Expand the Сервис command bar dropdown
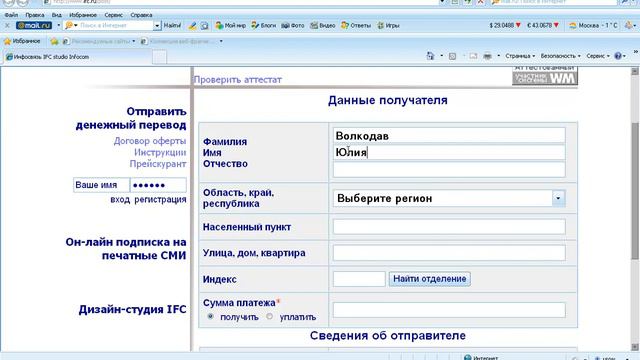This screenshot has height=360, width=640. coord(598,56)
